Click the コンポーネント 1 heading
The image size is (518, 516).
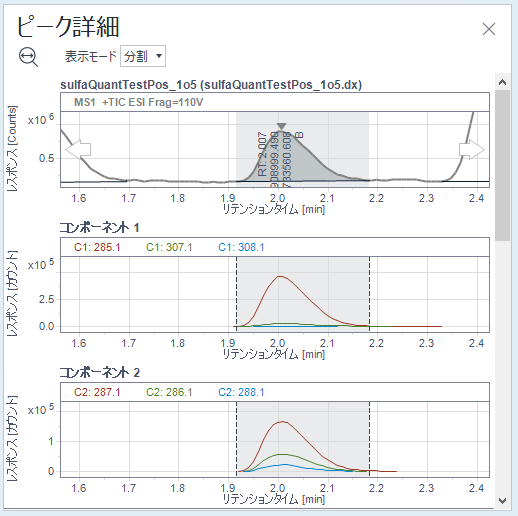point(99,228)
